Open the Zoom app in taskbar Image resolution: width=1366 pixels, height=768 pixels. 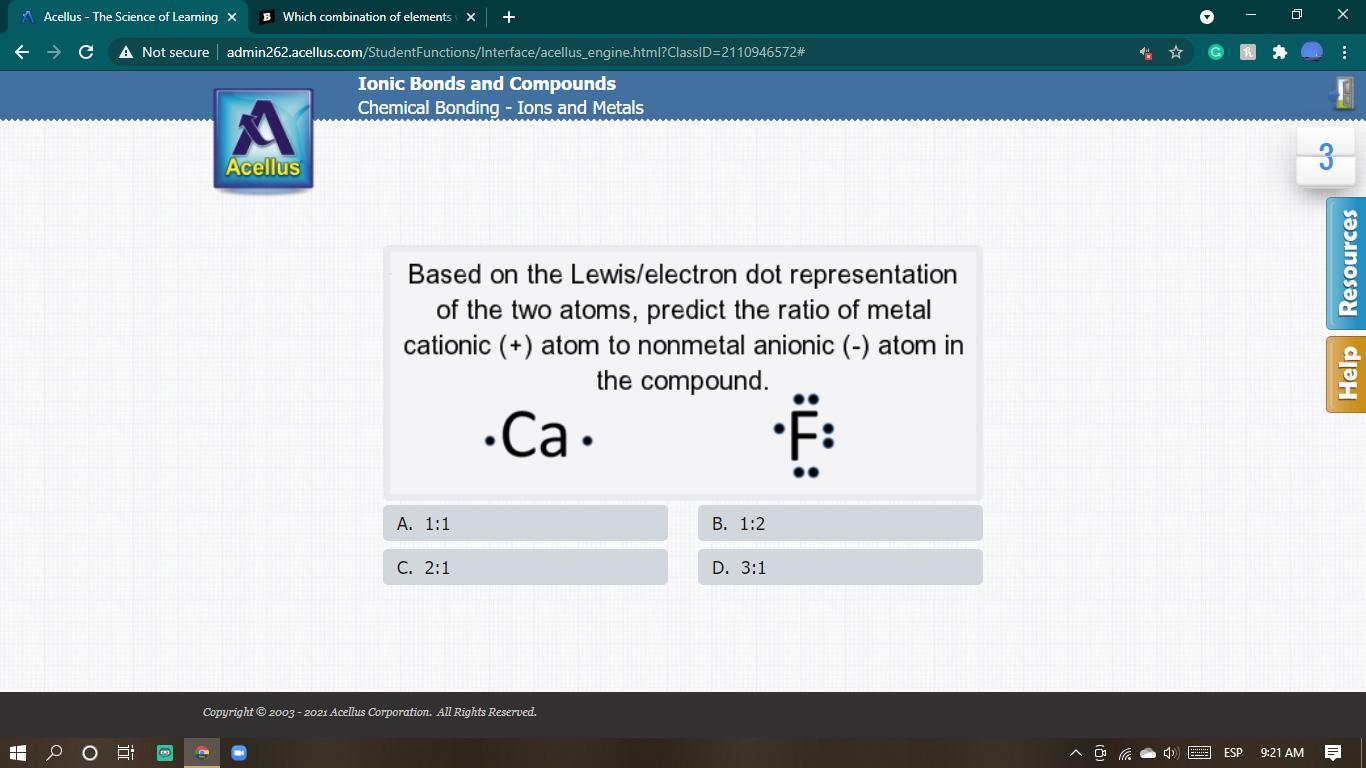239,753
